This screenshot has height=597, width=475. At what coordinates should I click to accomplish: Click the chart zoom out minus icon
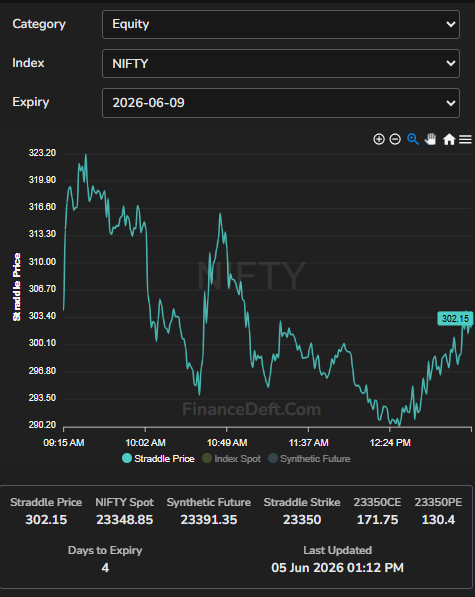click(x=395, y=139)
